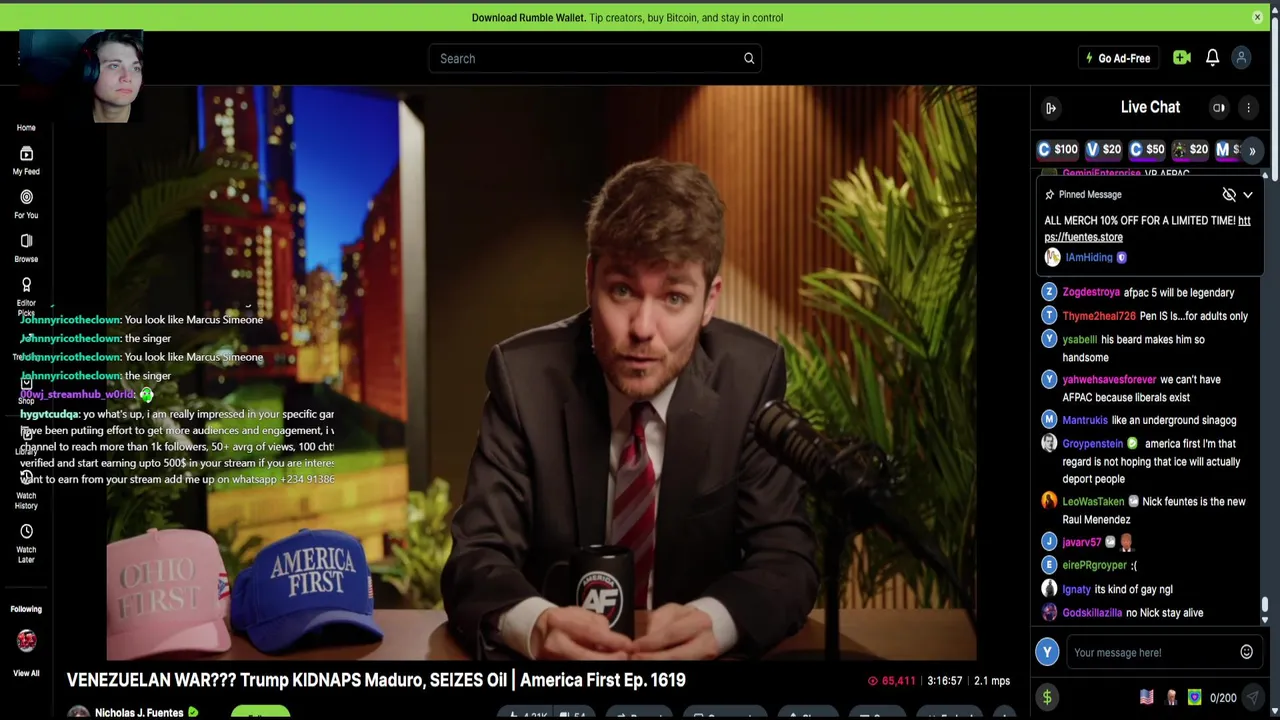Click the 0/200 character counter
The height and width of the screenshot is (720, 1280).
(1223, 698)
